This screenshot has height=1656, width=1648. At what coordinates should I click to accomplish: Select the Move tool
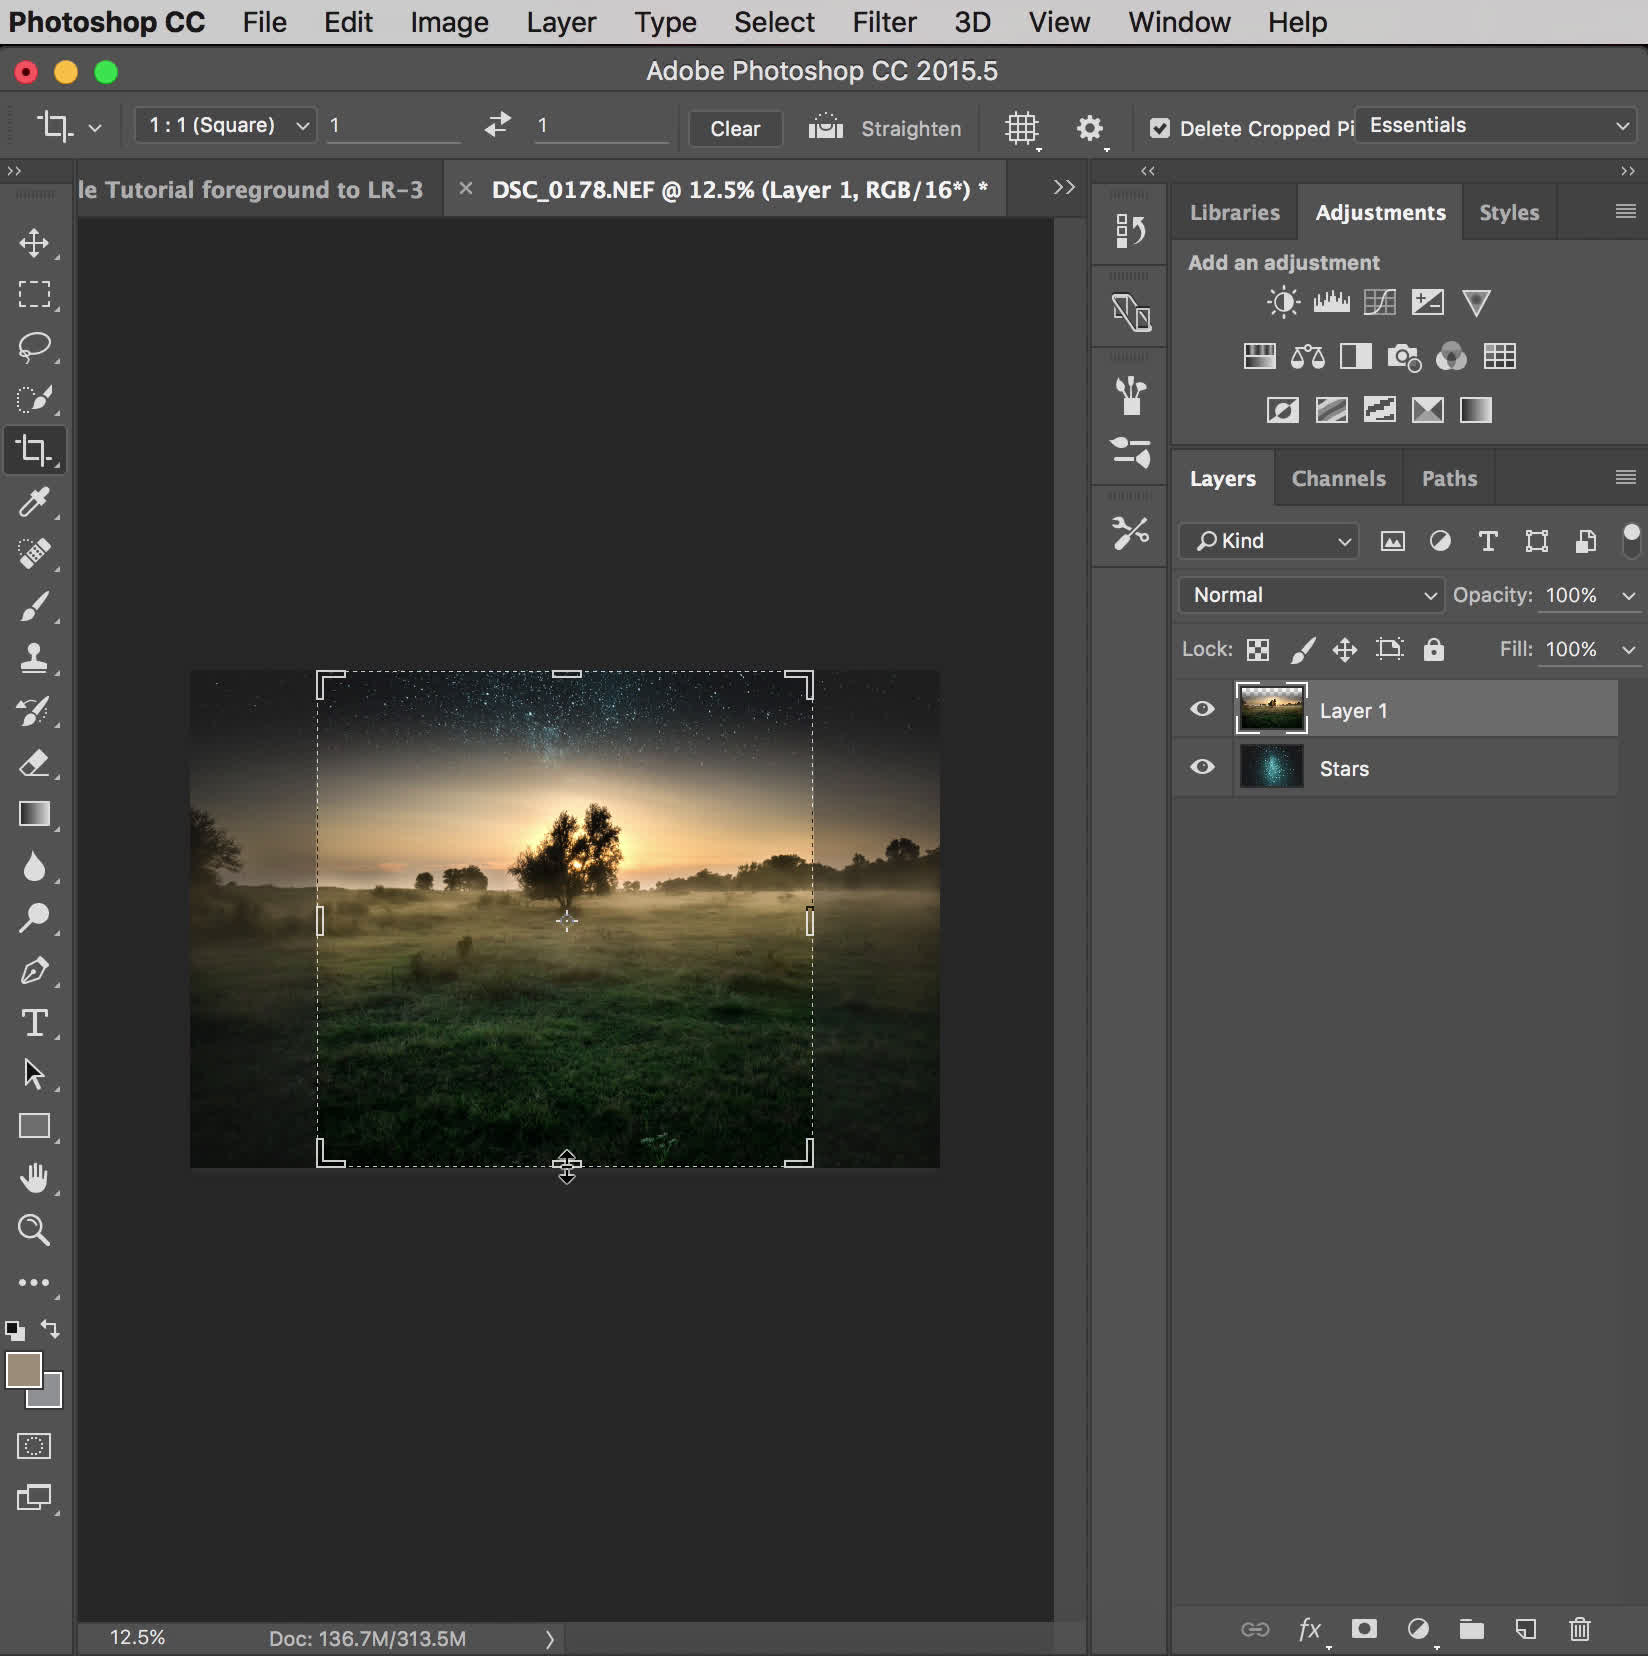coord(34,243)
